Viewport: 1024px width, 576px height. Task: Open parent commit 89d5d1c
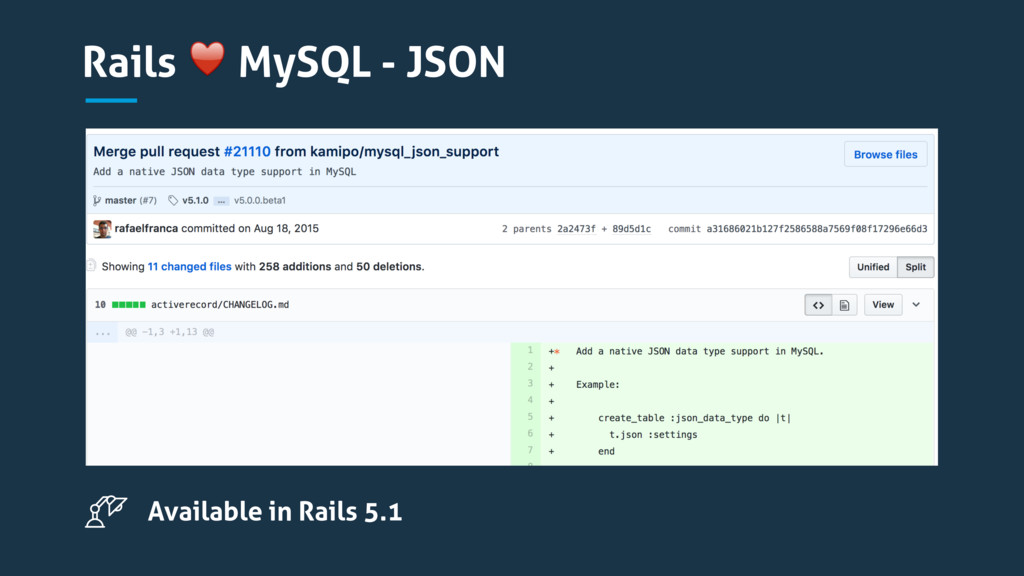632,229
